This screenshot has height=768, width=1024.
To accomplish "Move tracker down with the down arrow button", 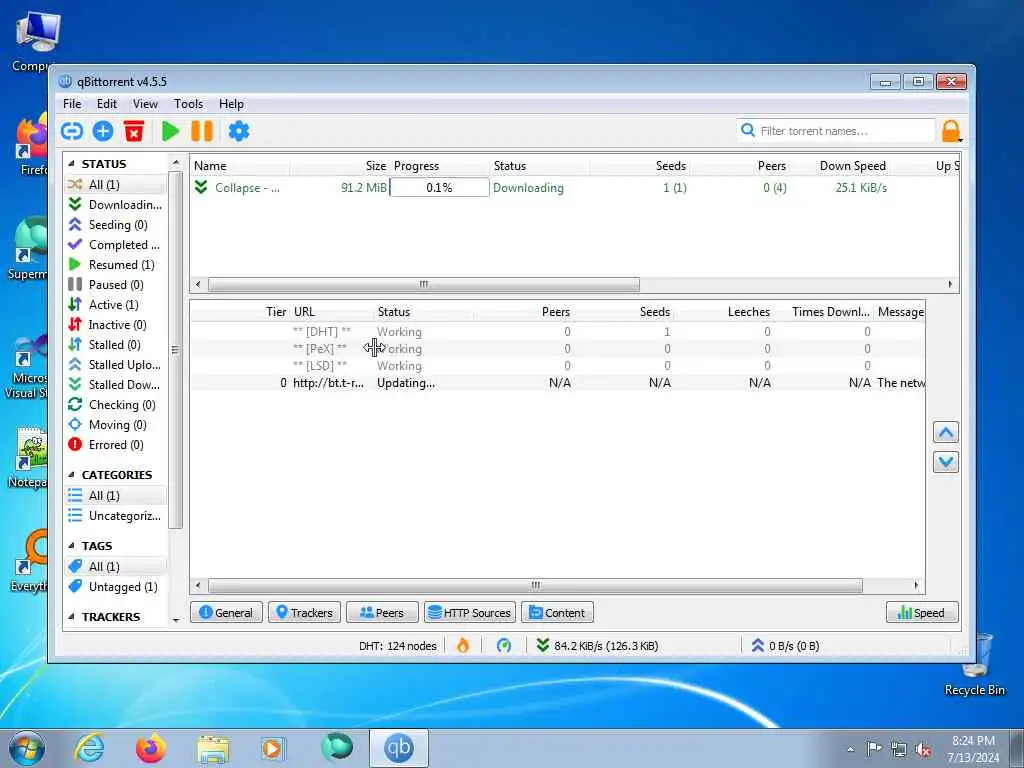I will coord(946,462).
